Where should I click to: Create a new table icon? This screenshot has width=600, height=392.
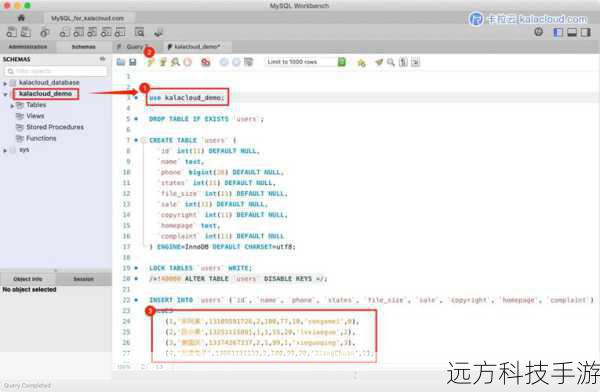tap(78, 33)
